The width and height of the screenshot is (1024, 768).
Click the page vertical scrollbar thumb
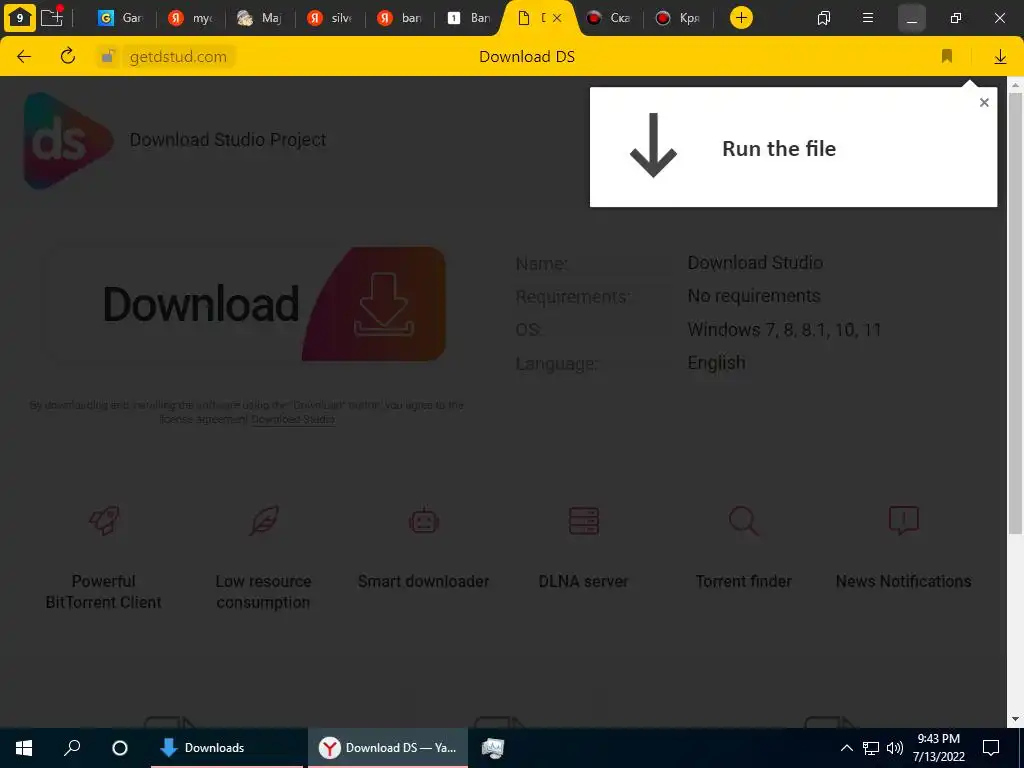(x=1015, y=313)
